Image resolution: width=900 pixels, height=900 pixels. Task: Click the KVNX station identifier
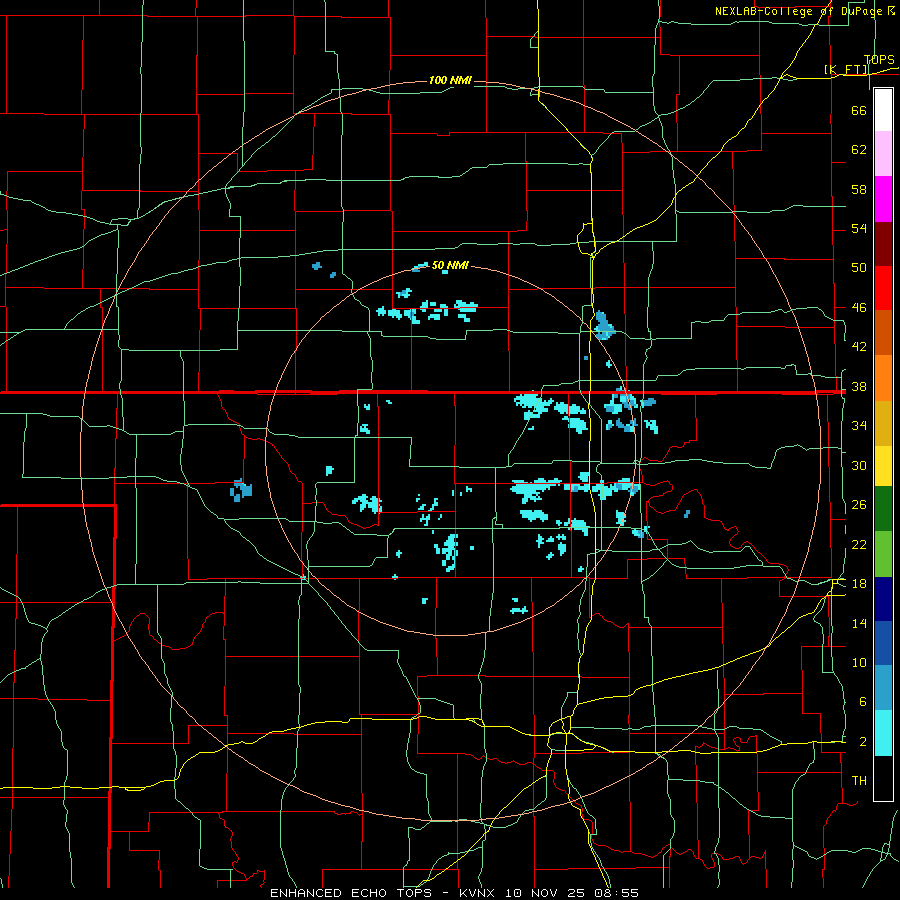pyautogui.click(x=479, y=893)
